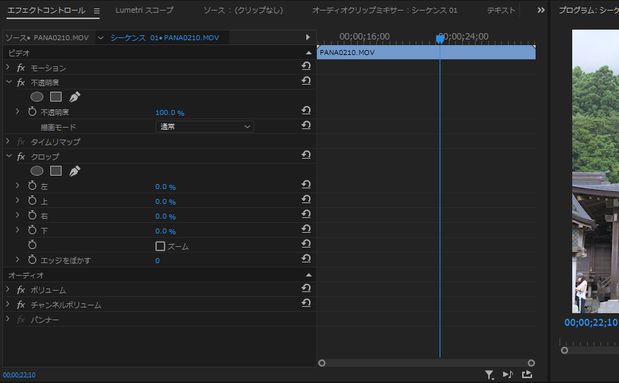
Task: Collapse the ビデオ section arrow
Action: (x=308, y=53)
